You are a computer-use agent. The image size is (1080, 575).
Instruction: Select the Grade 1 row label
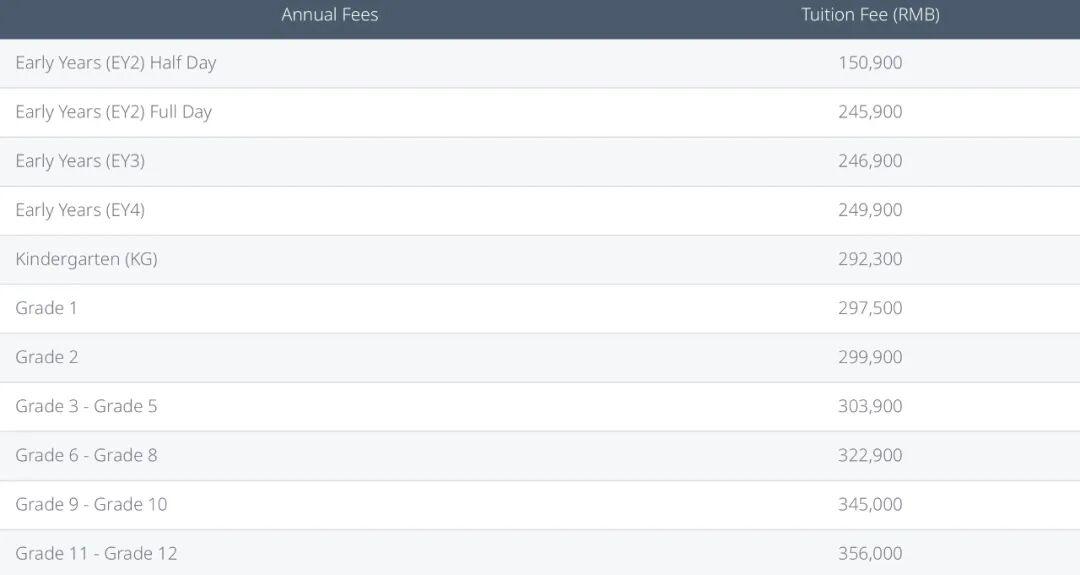click(46, 308)
